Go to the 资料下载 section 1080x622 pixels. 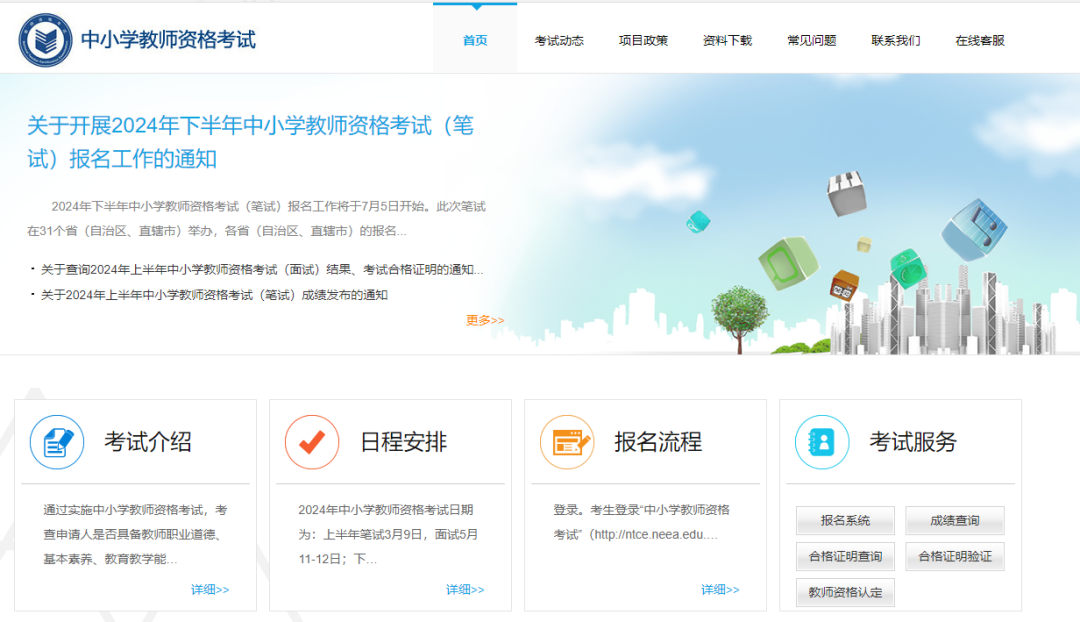(x=727, y=40)
